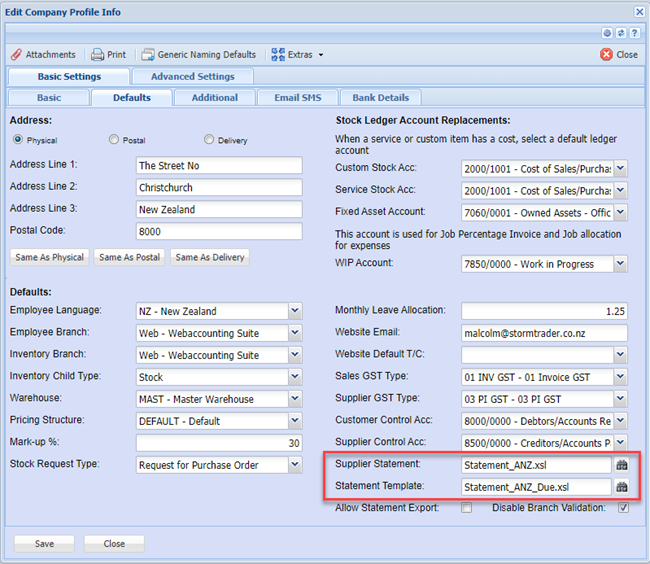This screenshot has height=564, width=650.
Task: Expand the WIP Account dropdown
Action: click(620, 264)
